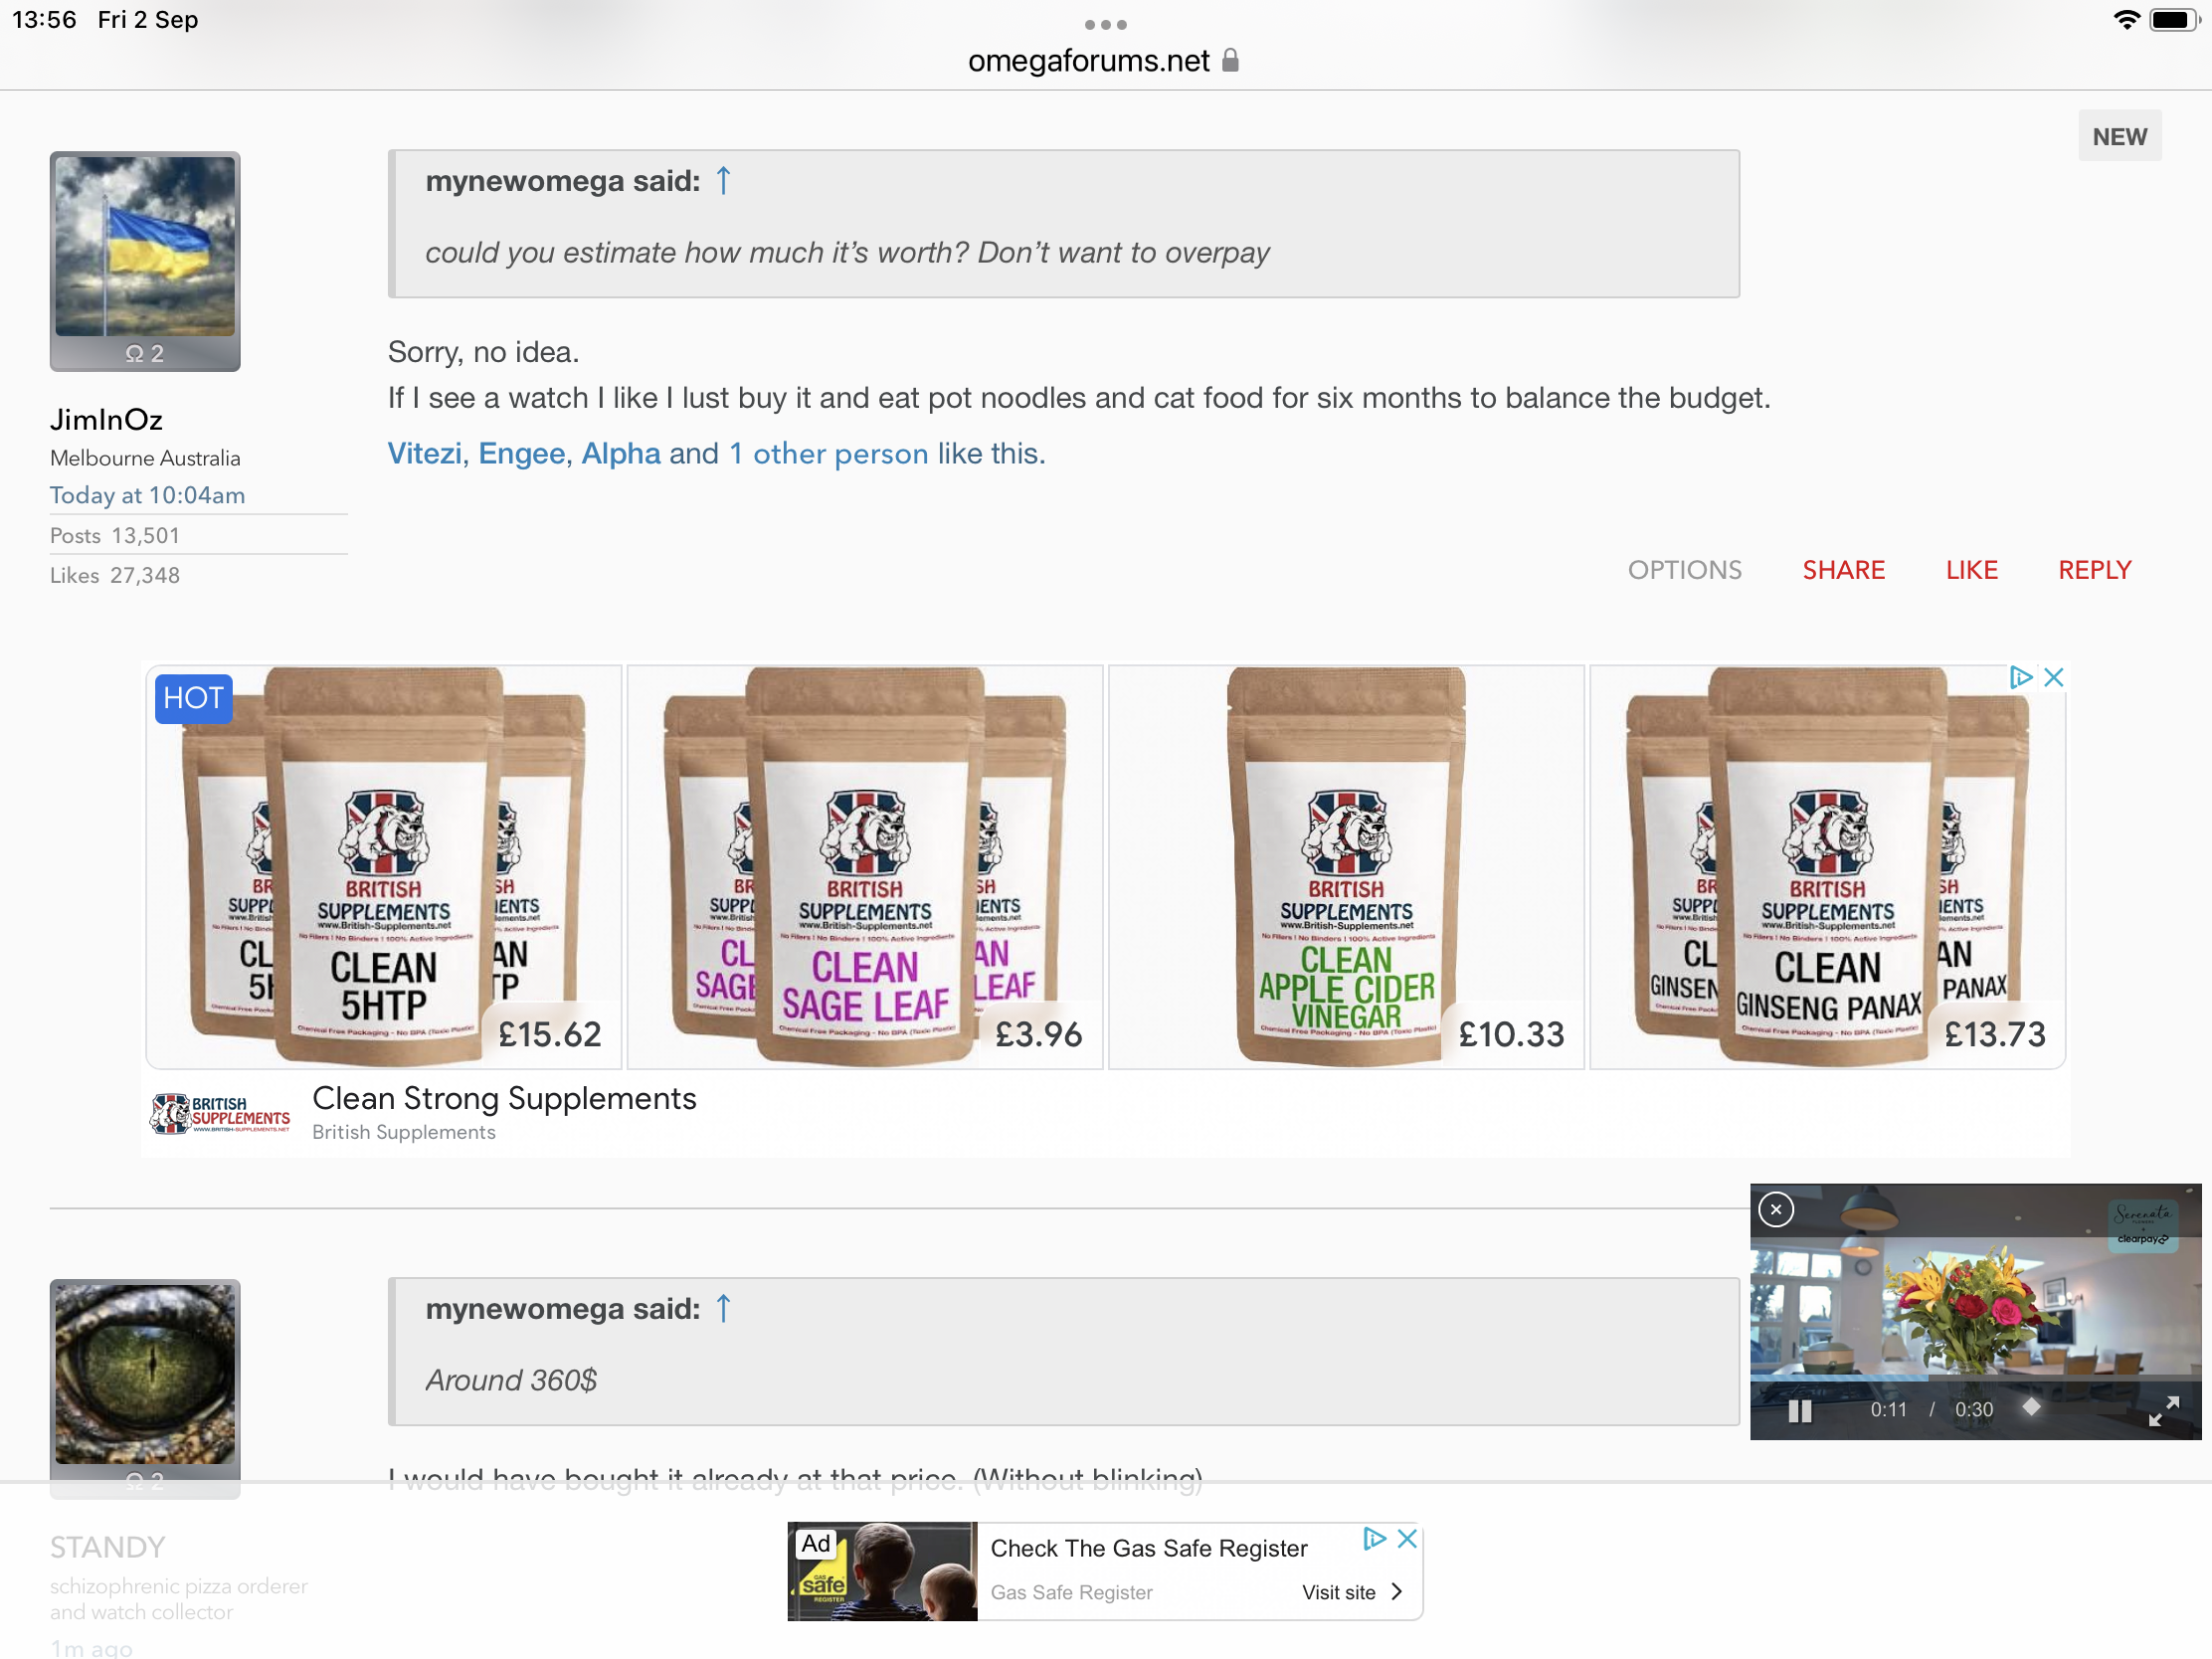The width and height of the screenshot is (2212, 1659).
Task: Tap the three-dot multitasking menu
Action: 1106,24
